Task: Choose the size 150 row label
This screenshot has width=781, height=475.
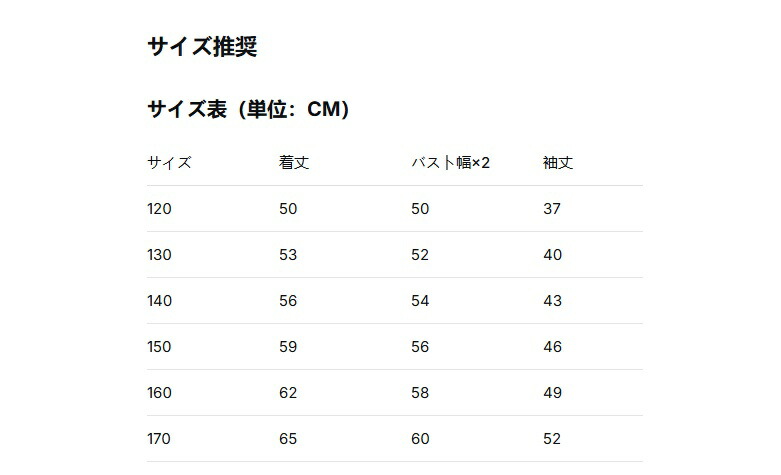Action: point(160,347)
